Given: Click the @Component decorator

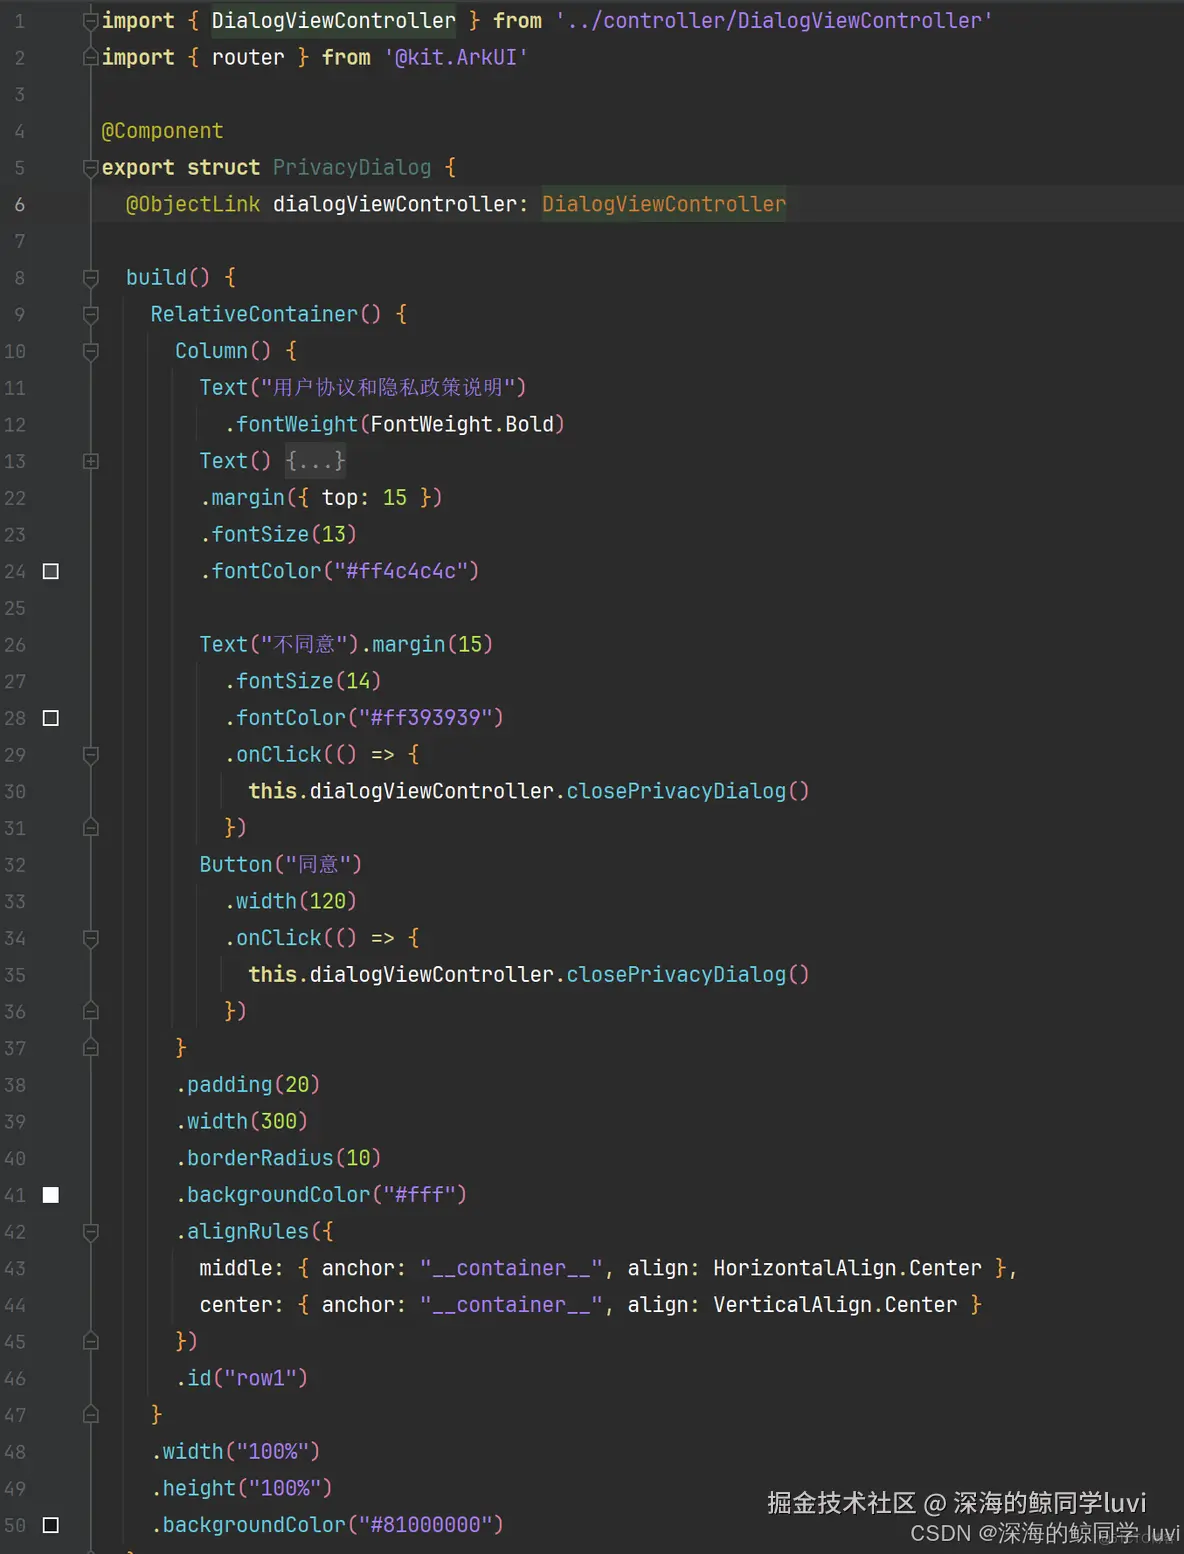Looking at the screenshot, I should [x=163, y=131].
